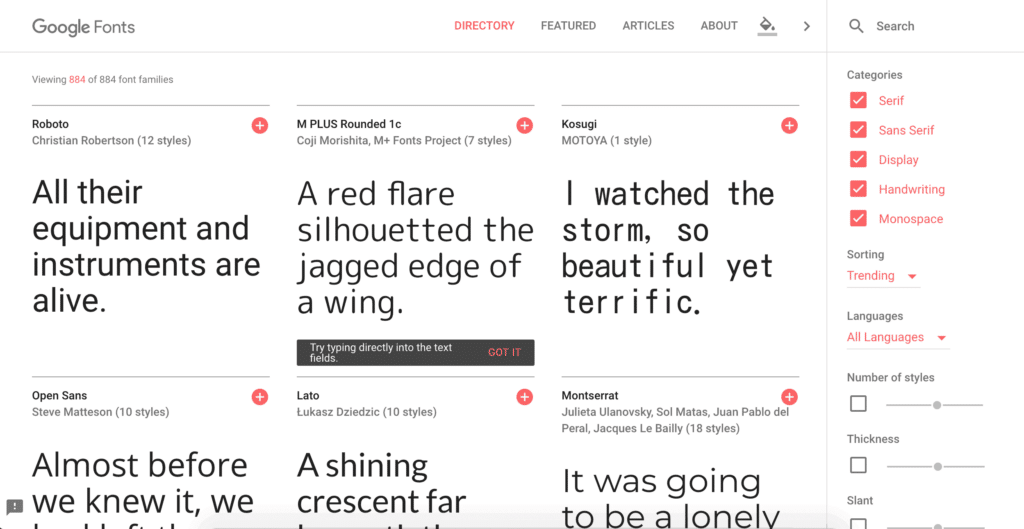The height and width of the screenshot is (529, 1024).
Task: Click Kosugi sample text to edit
Action: (x=667, y=248)
